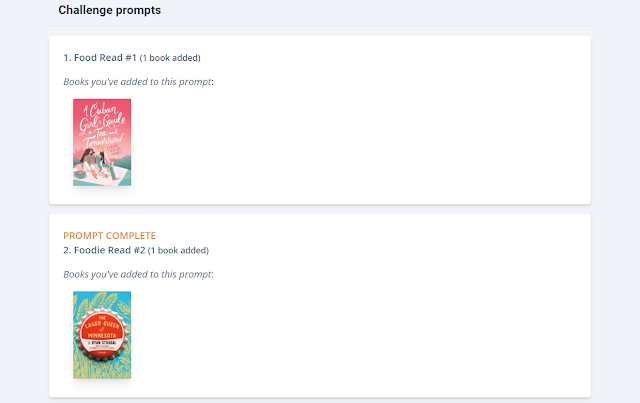This screenshot has height=403, width=640.
Task: Click the cursive title lettering on pink cover
Action: [104, 126]
